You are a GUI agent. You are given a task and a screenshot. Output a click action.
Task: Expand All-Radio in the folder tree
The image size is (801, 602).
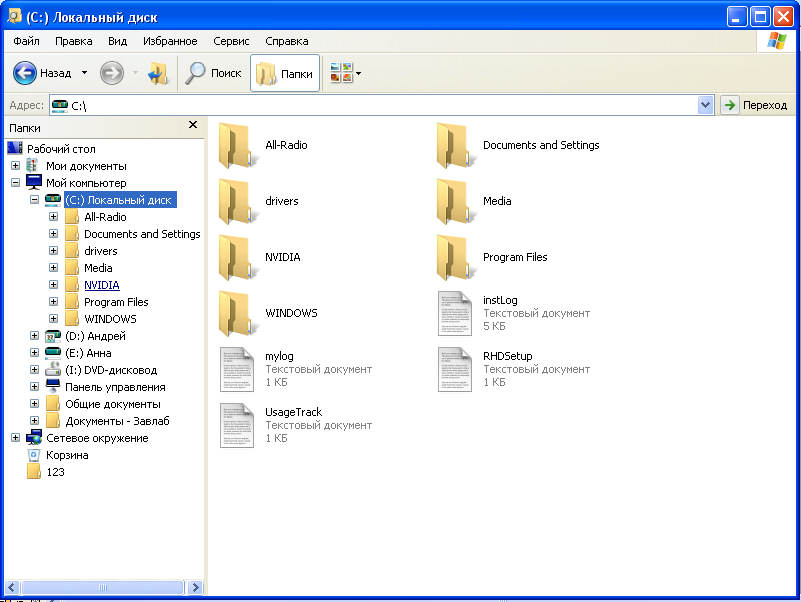tap(53, 216)
